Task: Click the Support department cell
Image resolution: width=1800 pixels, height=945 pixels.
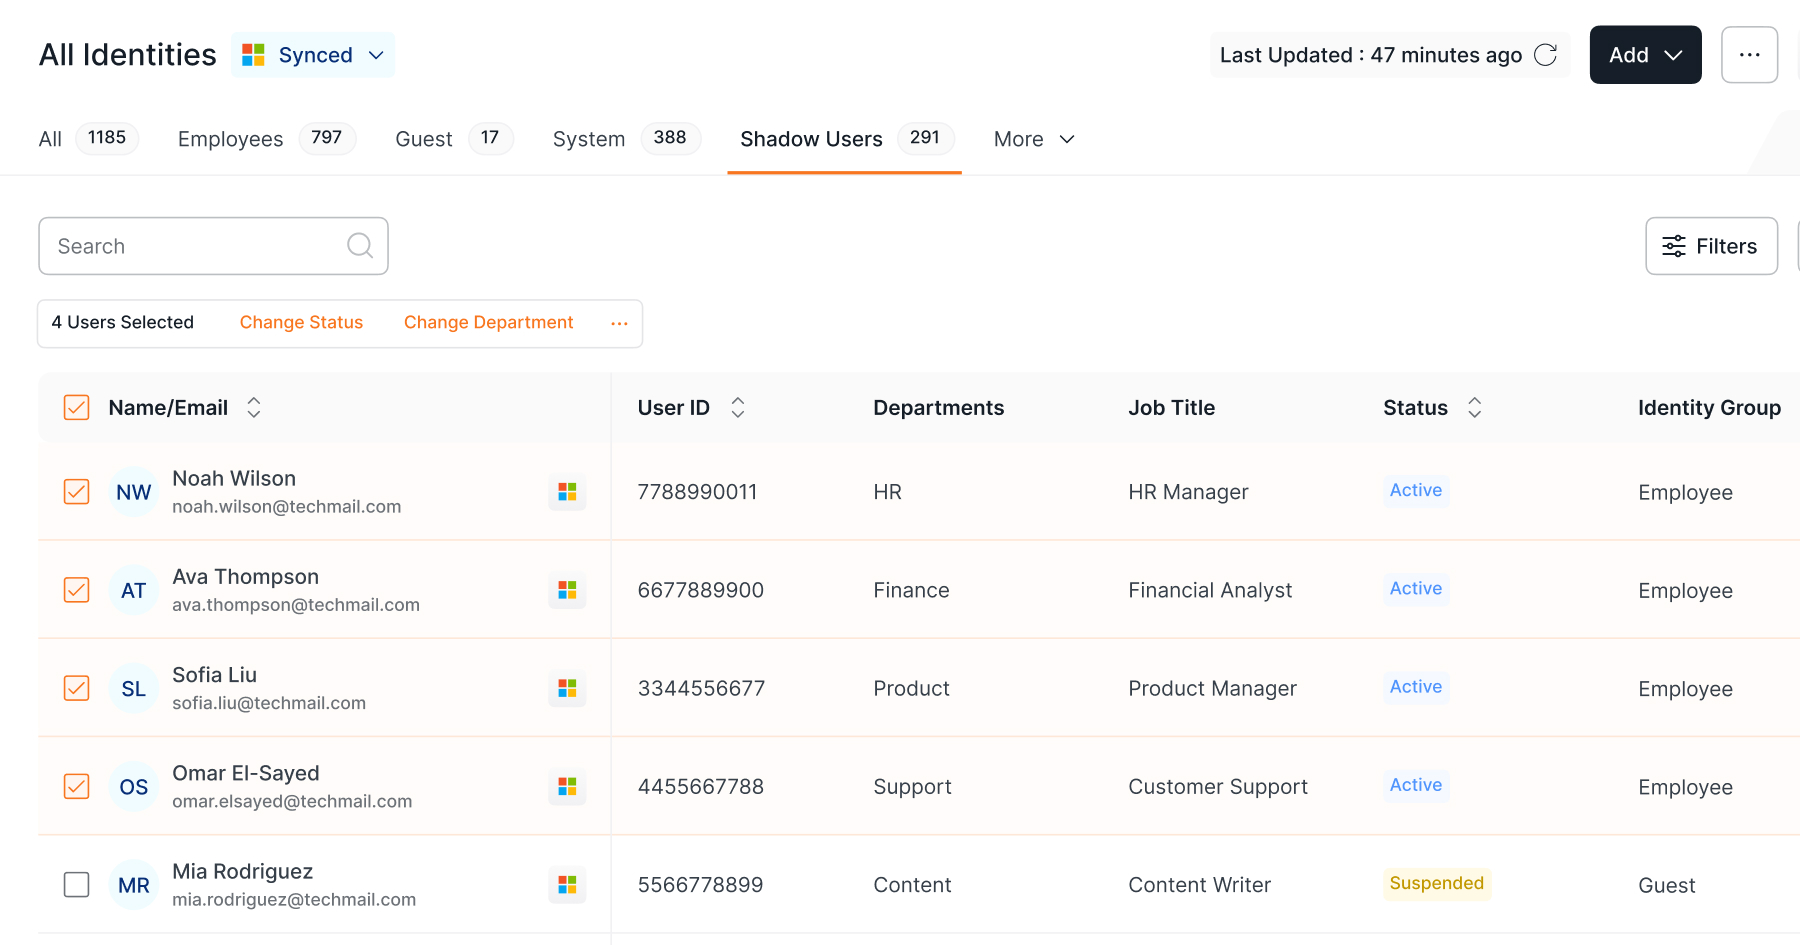Action: point(912,787)
